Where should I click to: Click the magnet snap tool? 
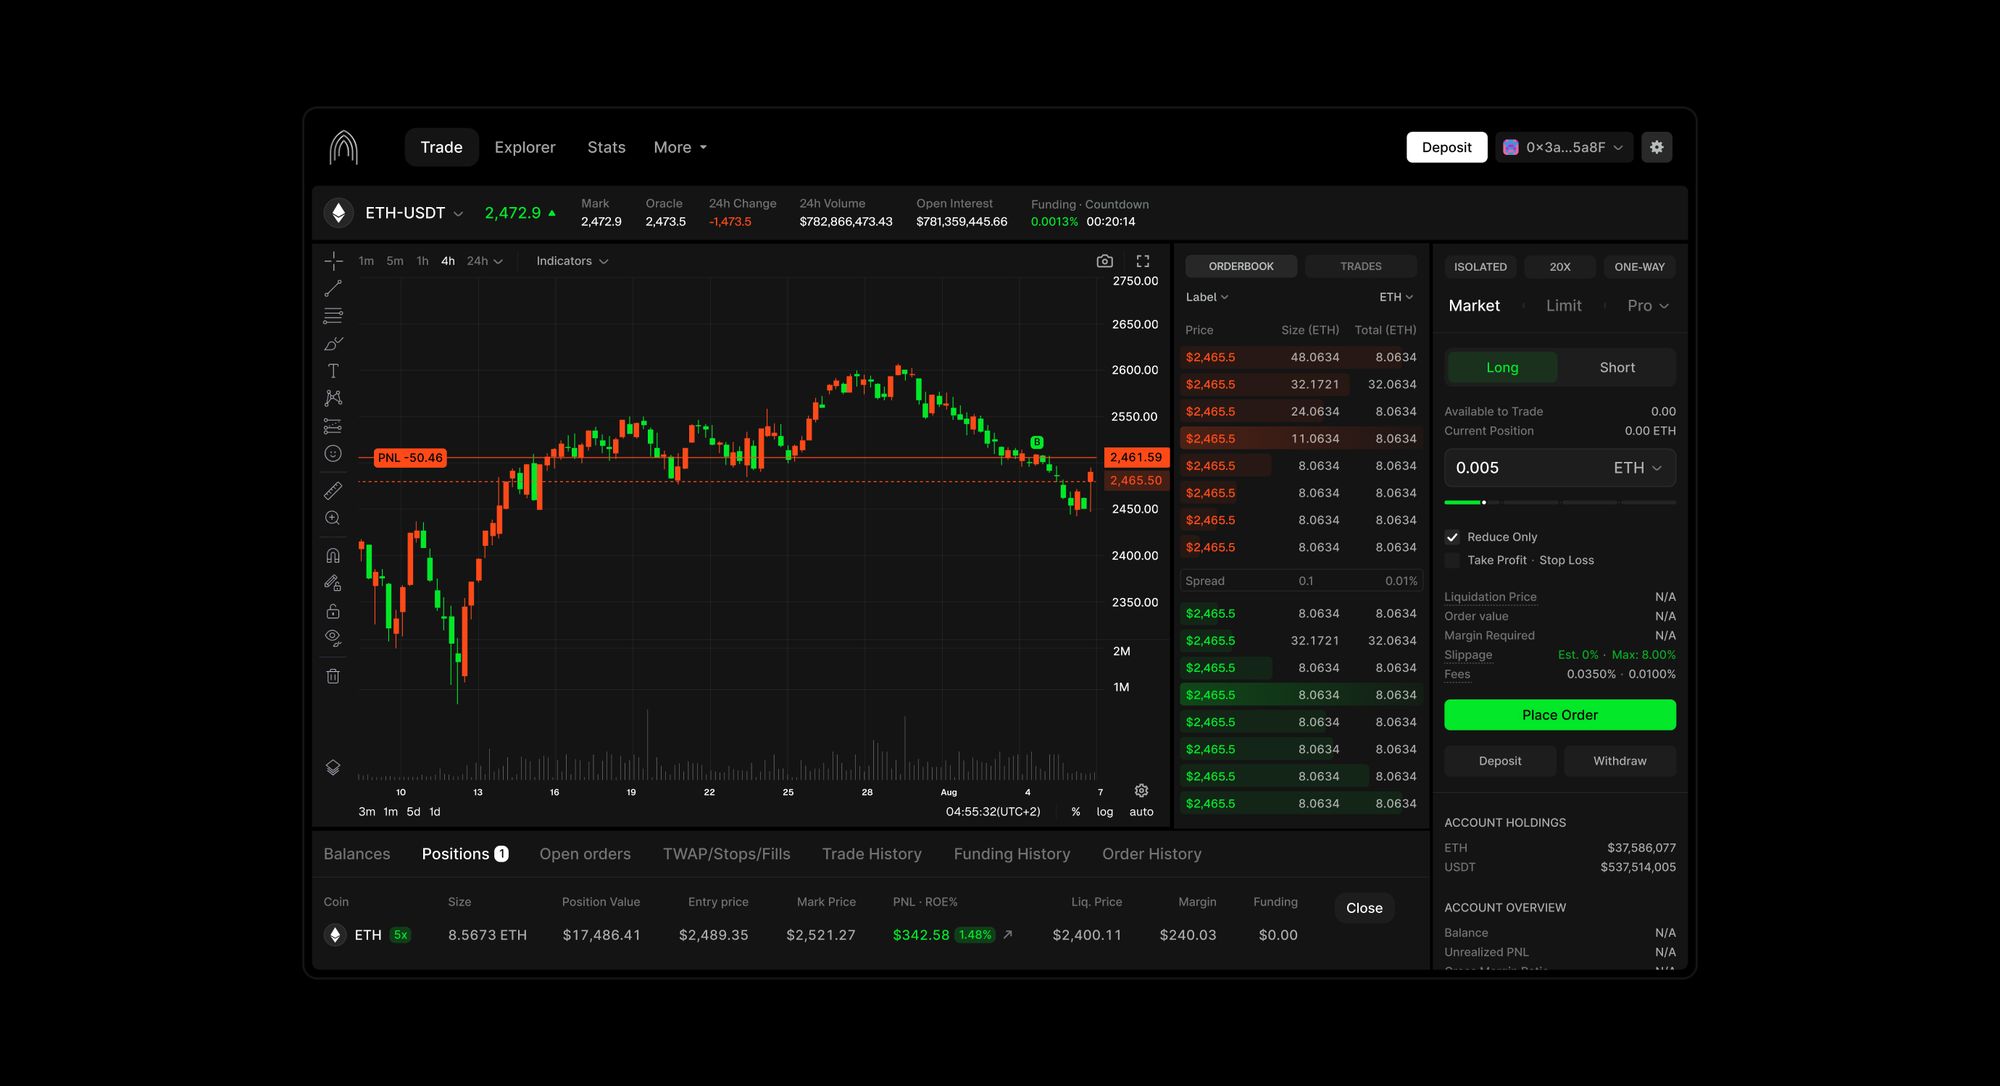pyautogui.click(x=333, y=555)
